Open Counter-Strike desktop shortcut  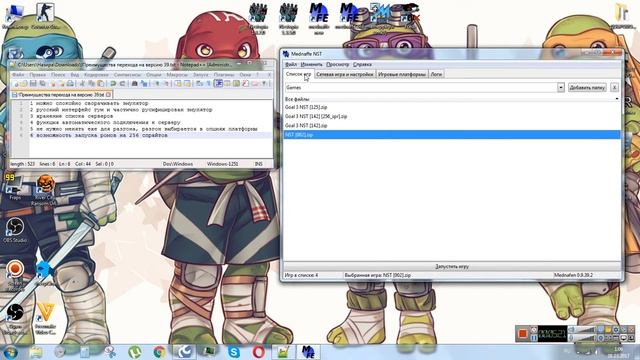(45, 16)
